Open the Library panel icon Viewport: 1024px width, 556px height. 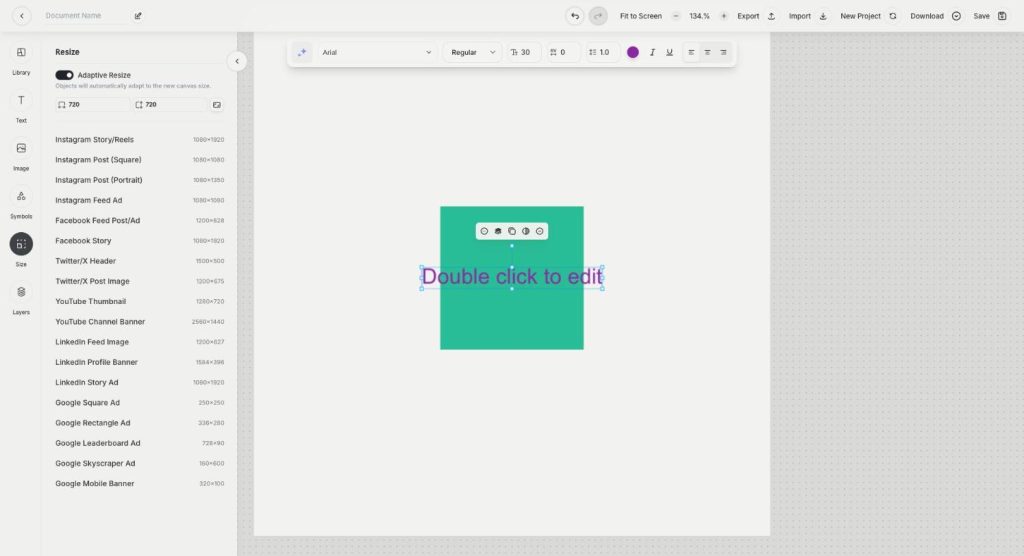coord(21,52)
